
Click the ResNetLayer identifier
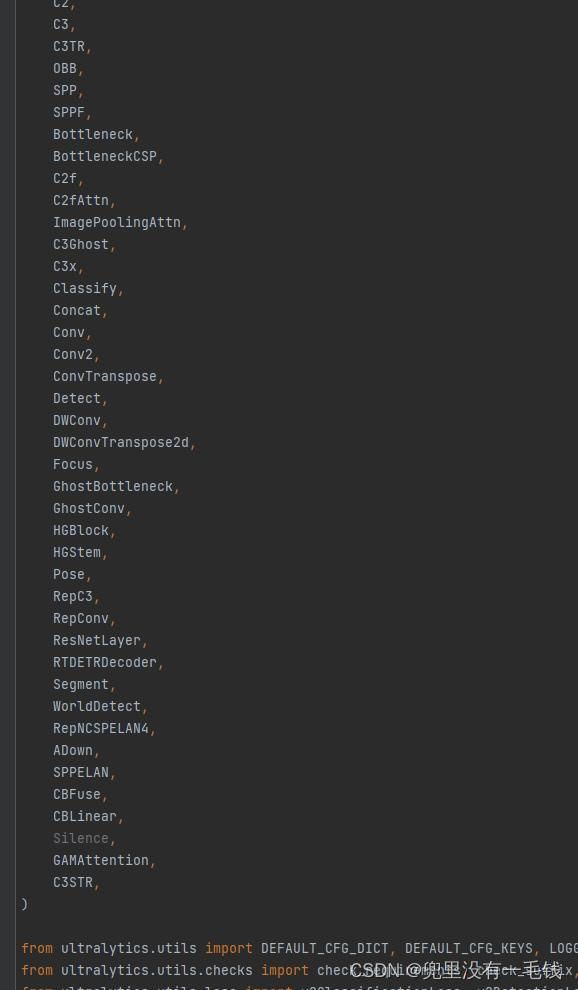(97, 640)
